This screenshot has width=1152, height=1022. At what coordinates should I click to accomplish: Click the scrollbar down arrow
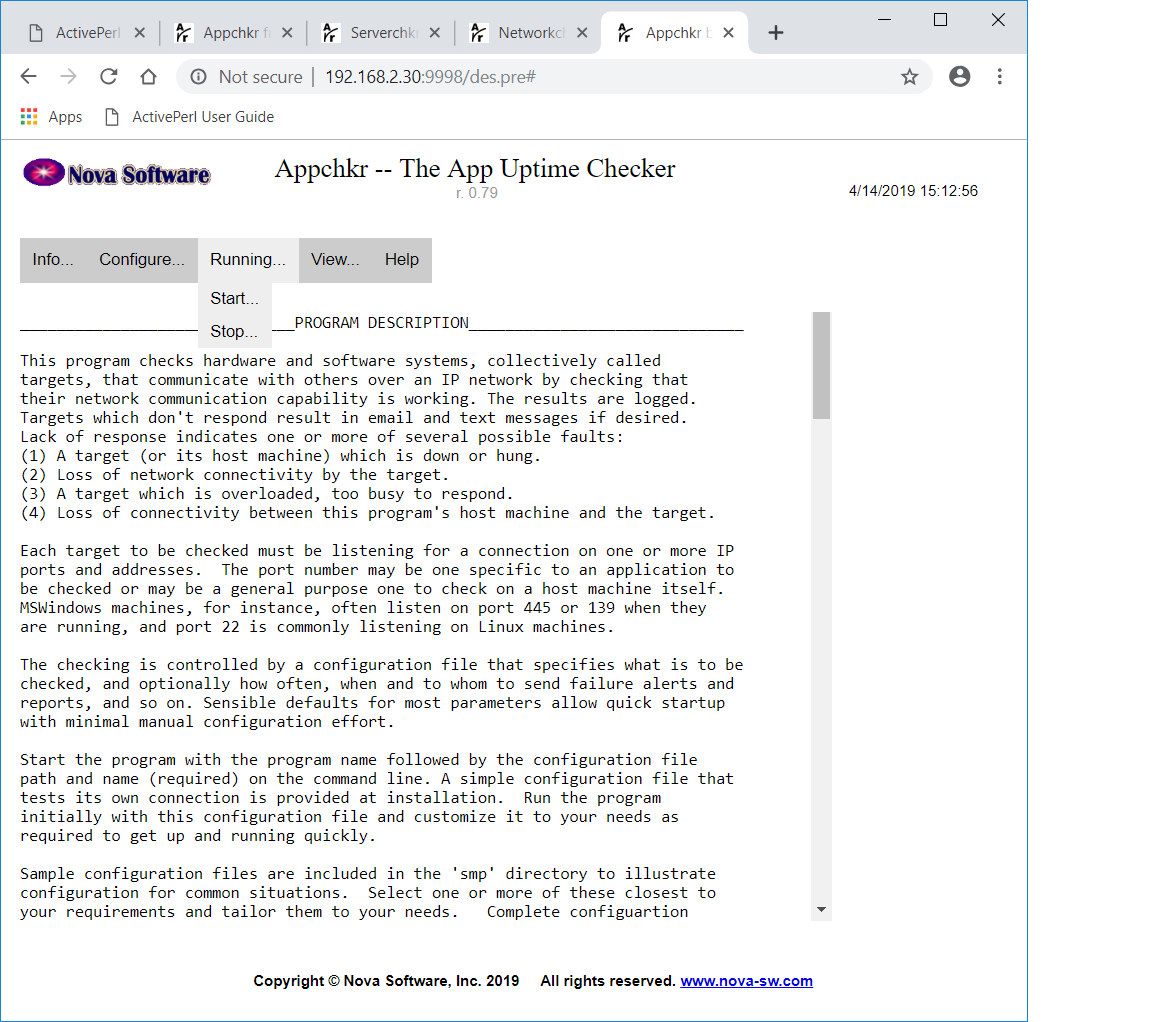pyautogui.click(x=821, y=910)
